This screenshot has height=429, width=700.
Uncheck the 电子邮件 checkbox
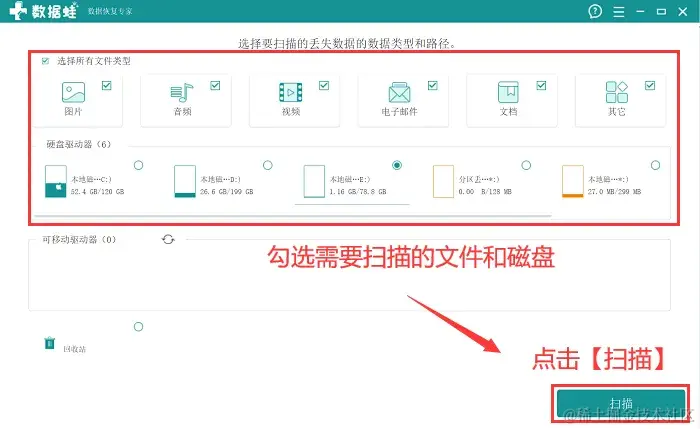433,85
